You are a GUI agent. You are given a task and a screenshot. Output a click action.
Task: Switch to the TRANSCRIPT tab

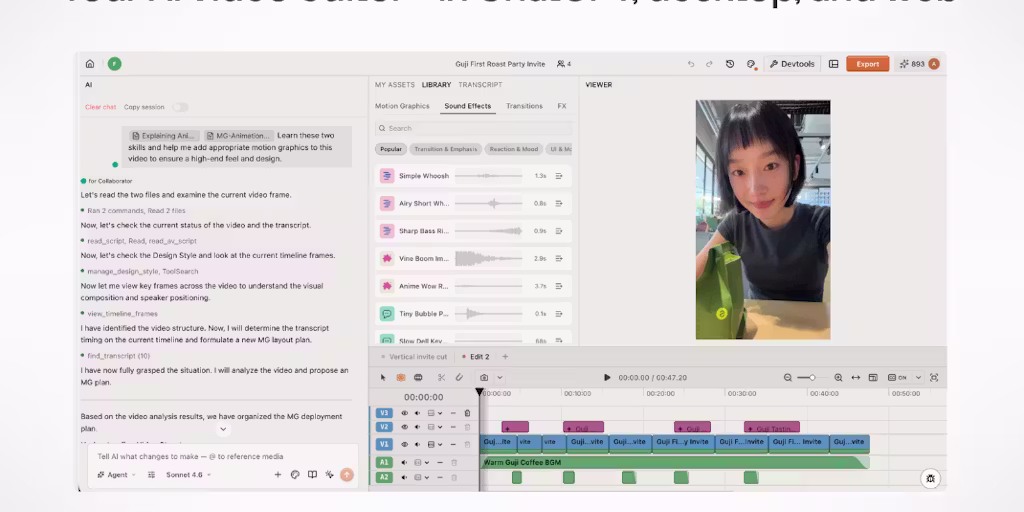480,85
